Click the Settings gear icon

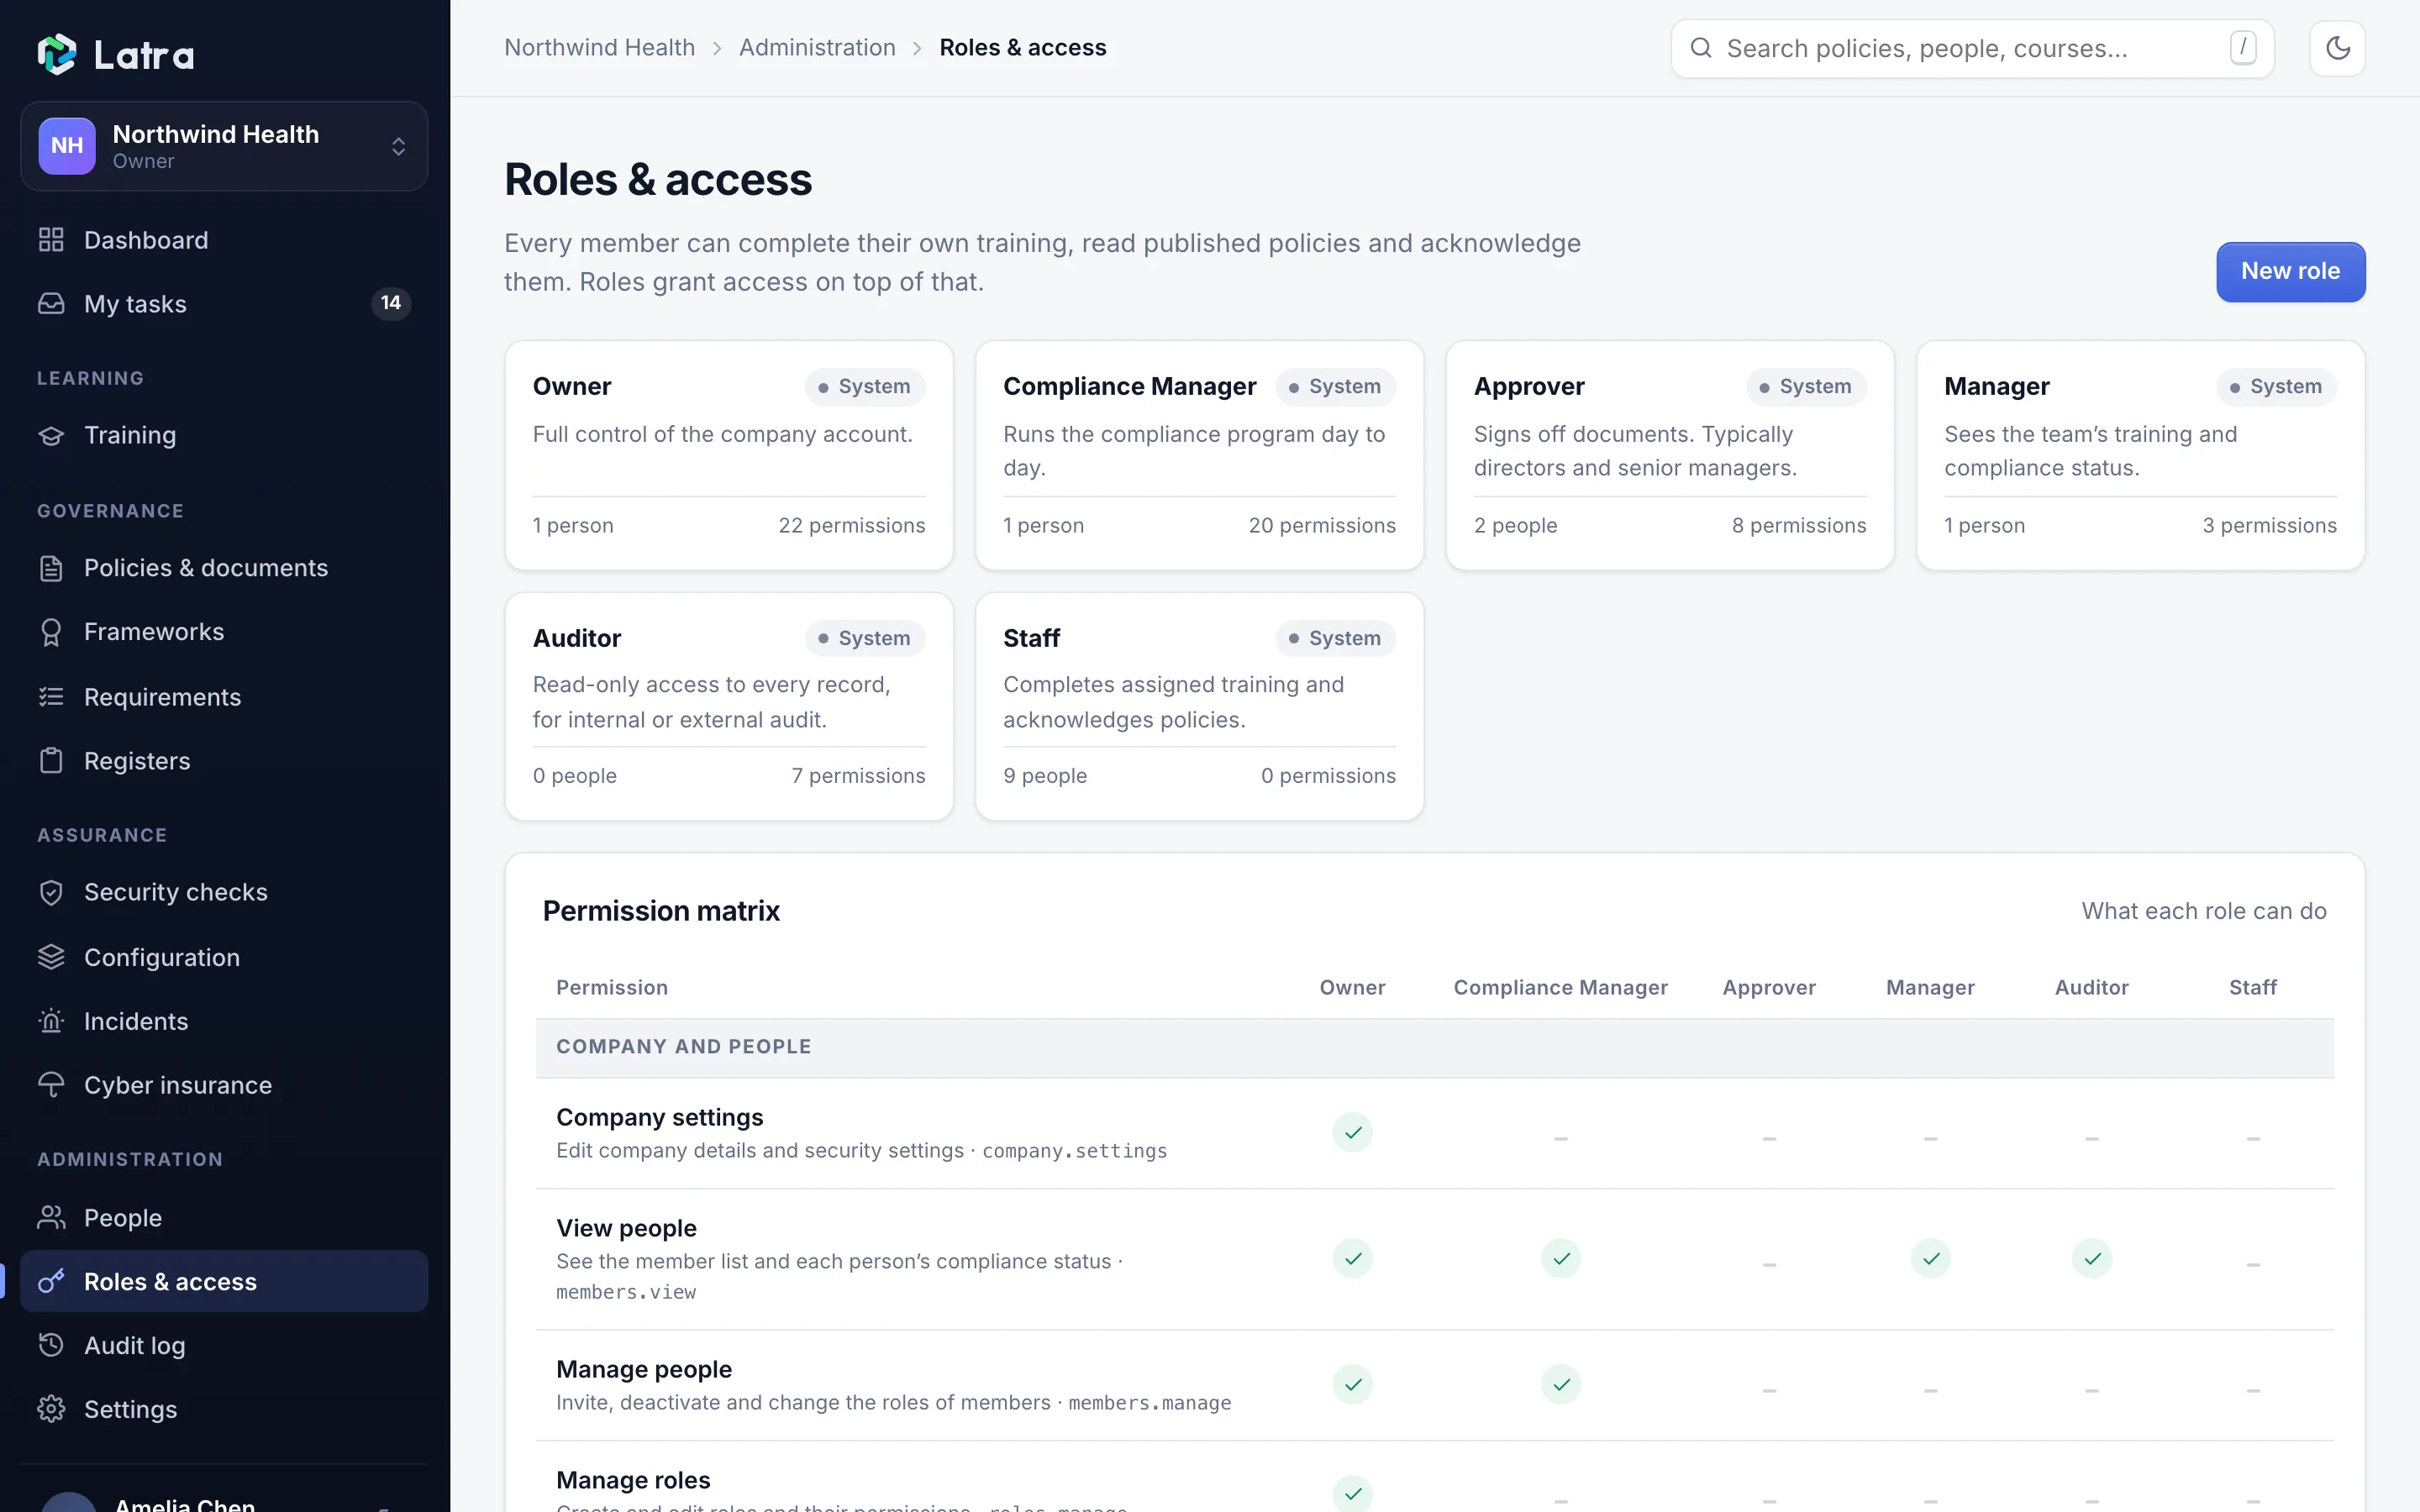click(51, 1409)
